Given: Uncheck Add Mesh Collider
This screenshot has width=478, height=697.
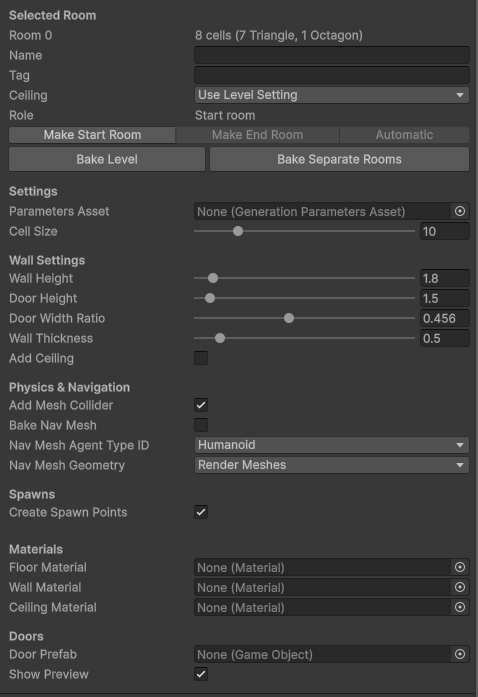Looking at the screenshot, I should [201, 405].
